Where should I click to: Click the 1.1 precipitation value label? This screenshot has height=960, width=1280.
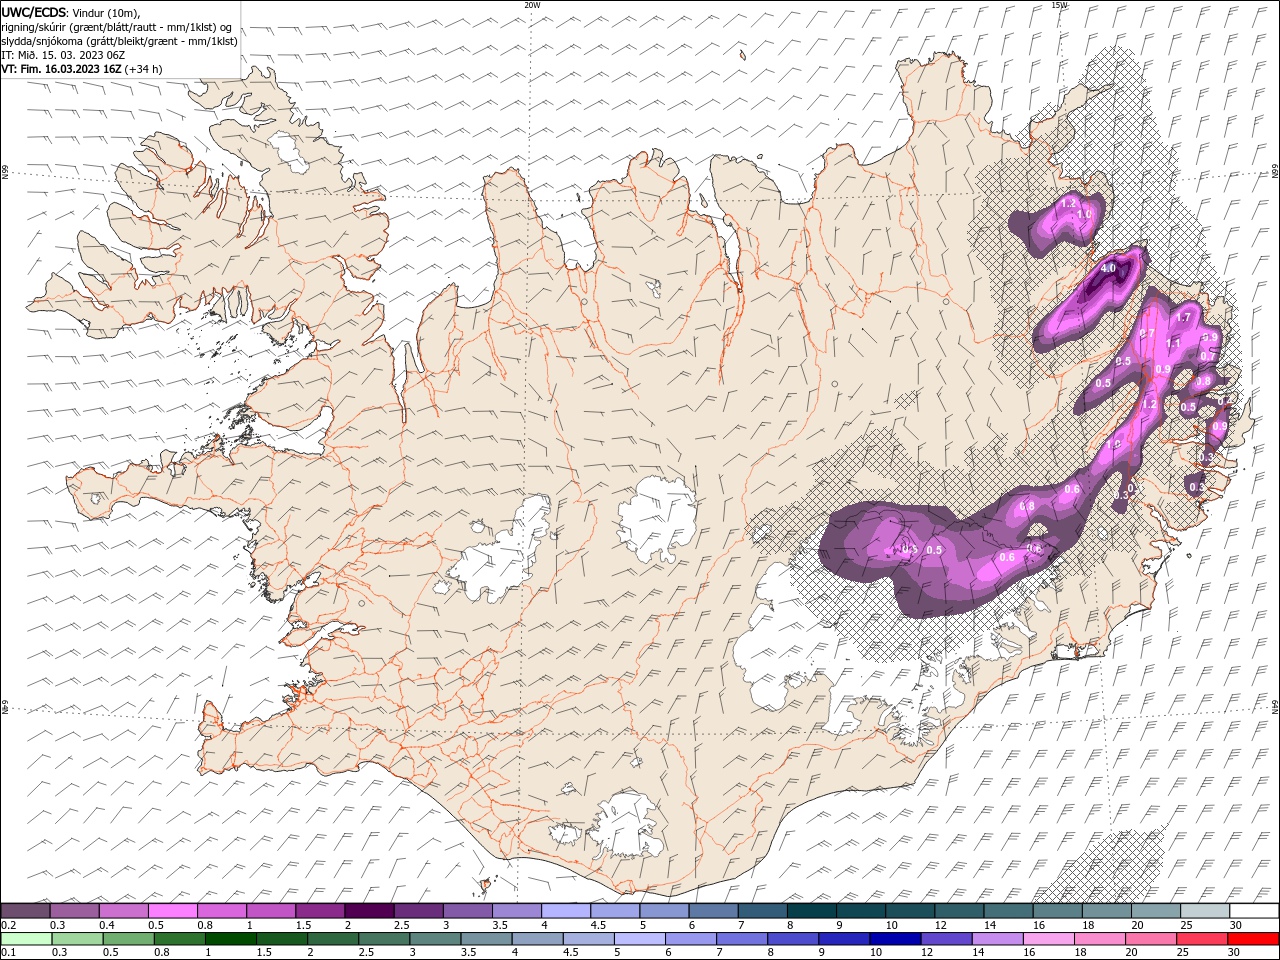tap(1174, 343)
